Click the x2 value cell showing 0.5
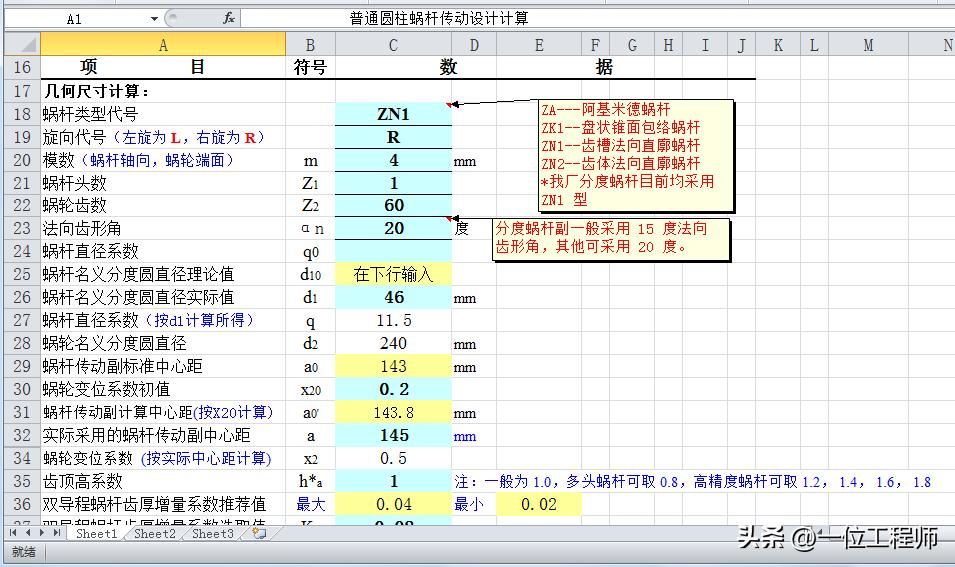The height and width of the screenshot is (567, 955). click(393, 459)
